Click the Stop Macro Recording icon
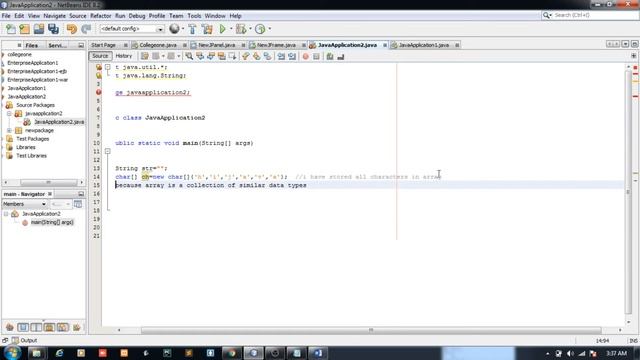 (x=316, y=57)
